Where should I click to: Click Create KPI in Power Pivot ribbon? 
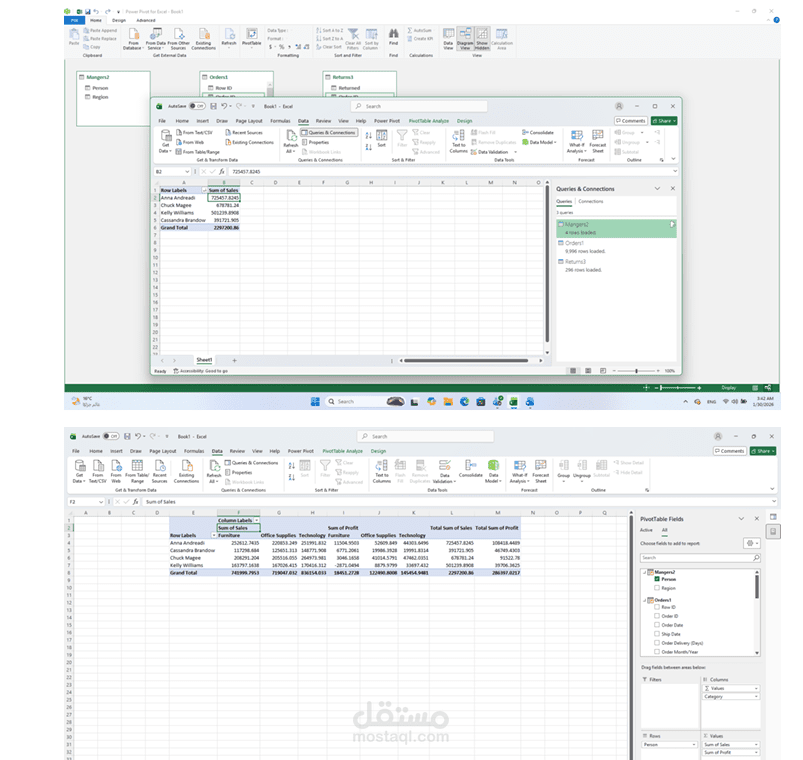[420, 38]
